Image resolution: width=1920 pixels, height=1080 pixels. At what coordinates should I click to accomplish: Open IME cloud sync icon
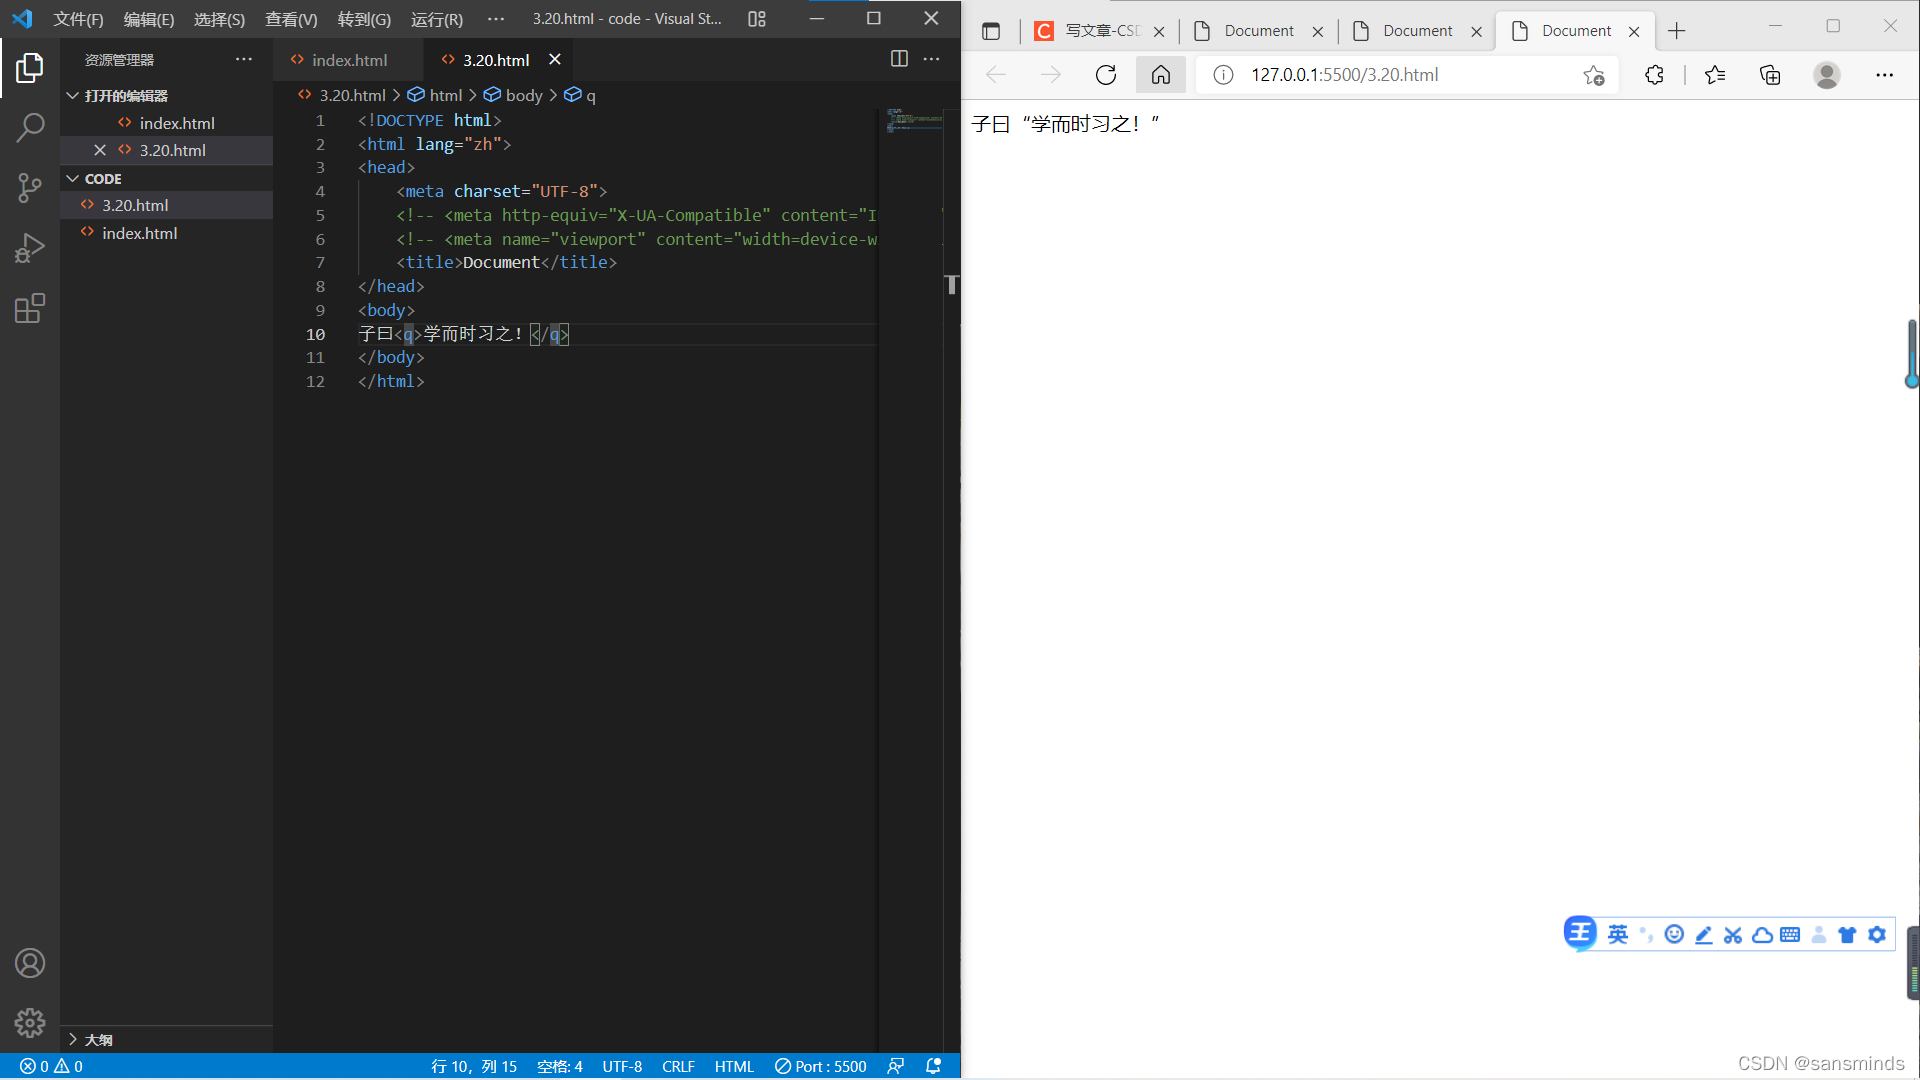1762,934
